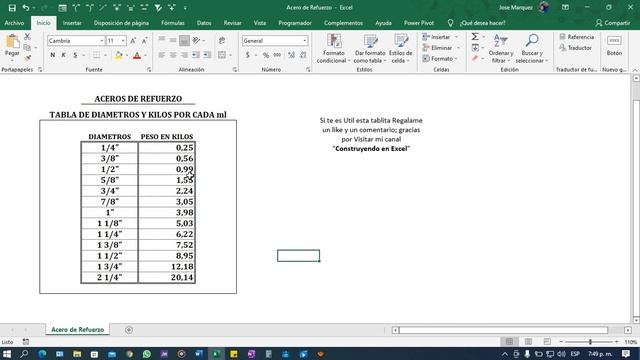
Task: Open WhatsApp from the taskbar
Action: [x=147, y=354]
